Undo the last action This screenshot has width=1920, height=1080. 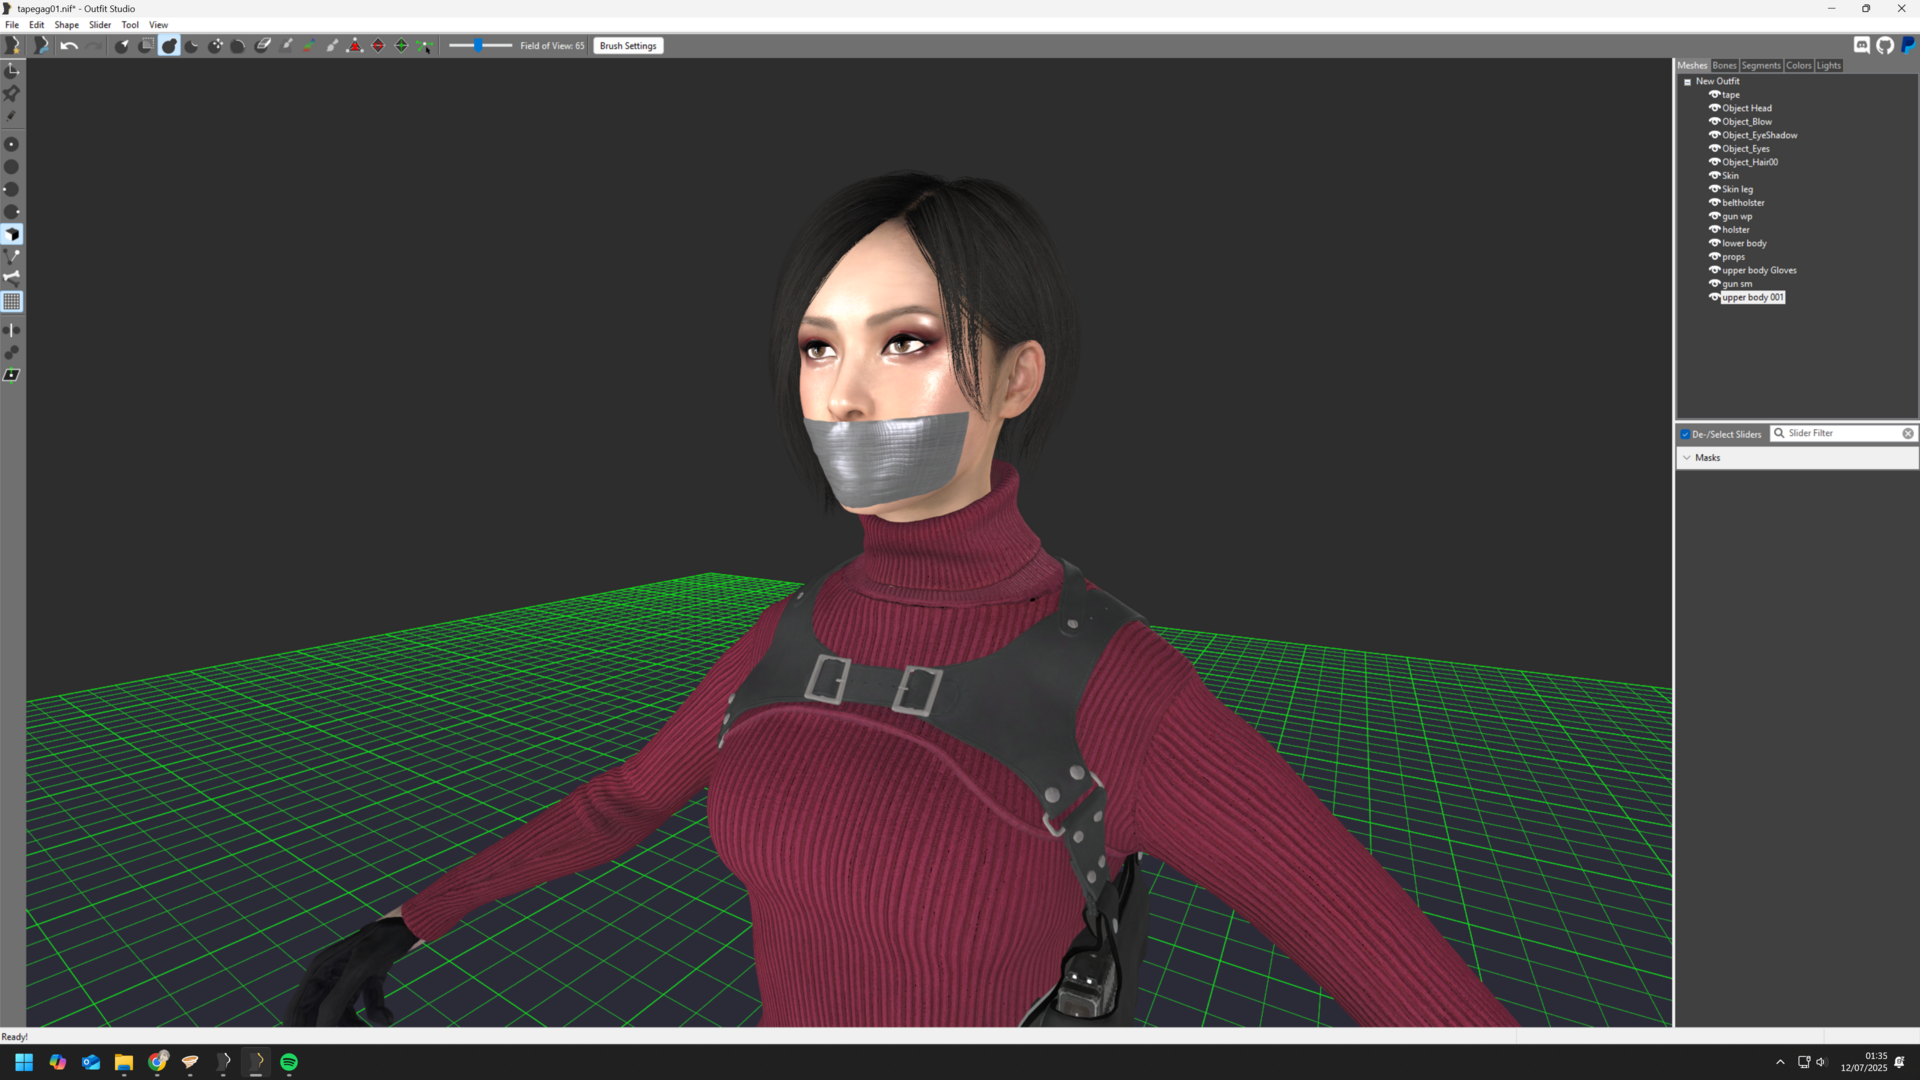tap(69, 46)
